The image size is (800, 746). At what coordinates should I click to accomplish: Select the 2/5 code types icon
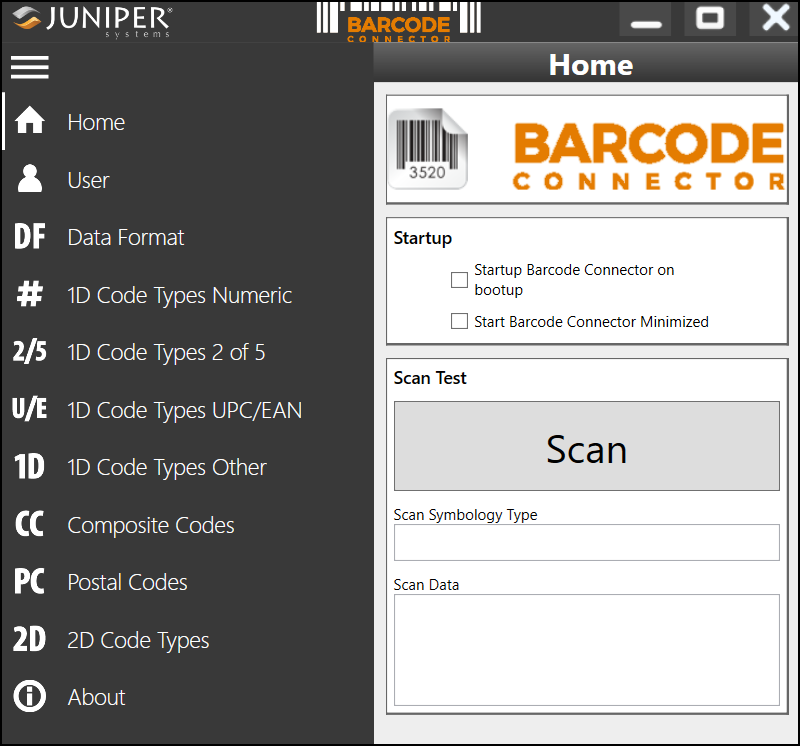point(28,352)
